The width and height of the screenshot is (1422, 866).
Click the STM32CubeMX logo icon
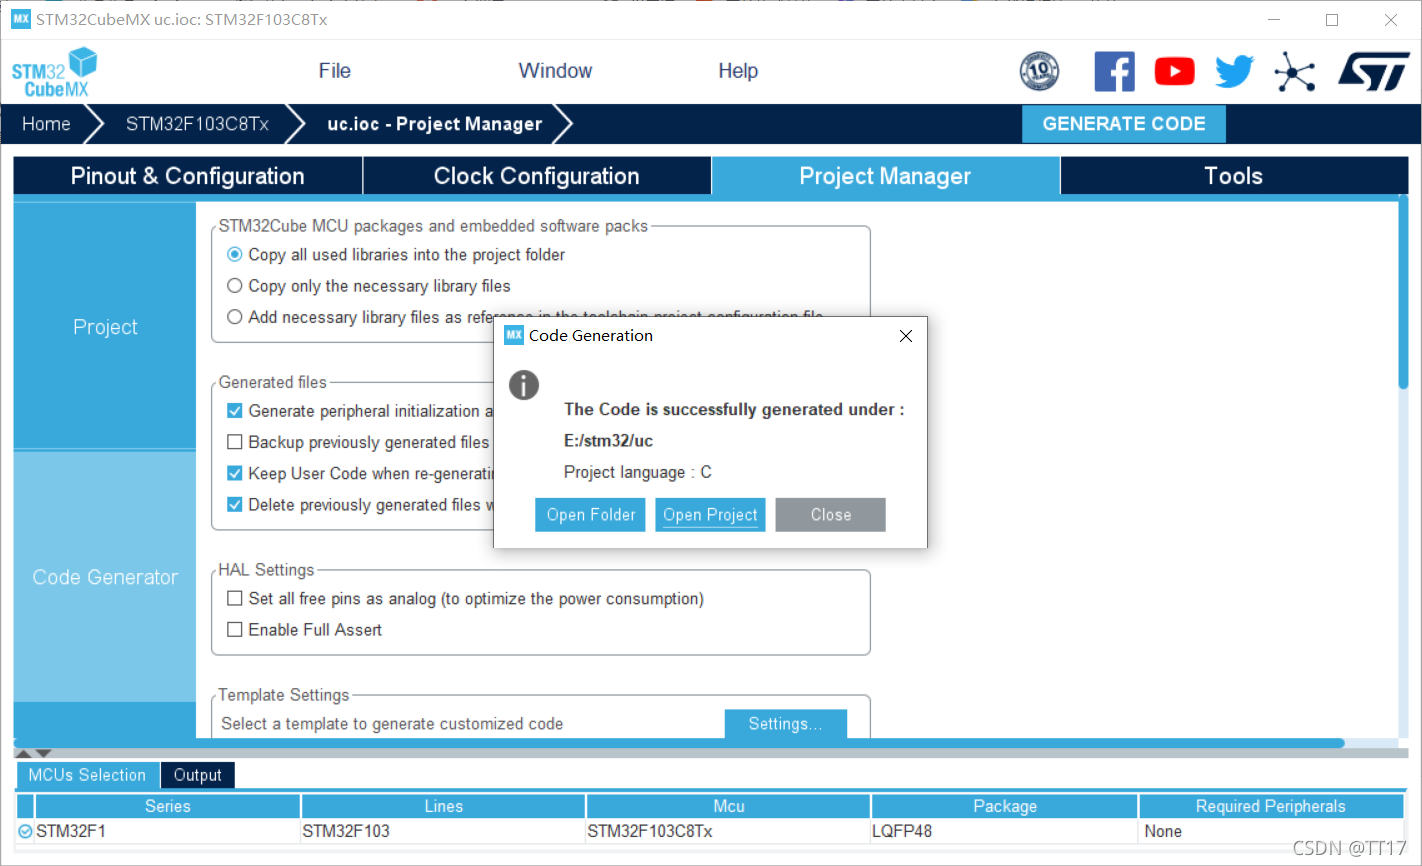[x=55, y=72]
